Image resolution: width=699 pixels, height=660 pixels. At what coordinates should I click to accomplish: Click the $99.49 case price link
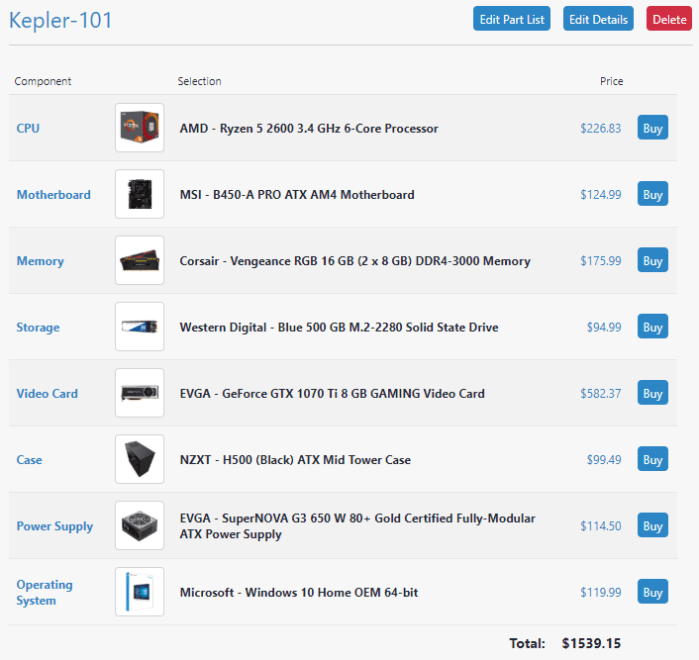point(603,460)
